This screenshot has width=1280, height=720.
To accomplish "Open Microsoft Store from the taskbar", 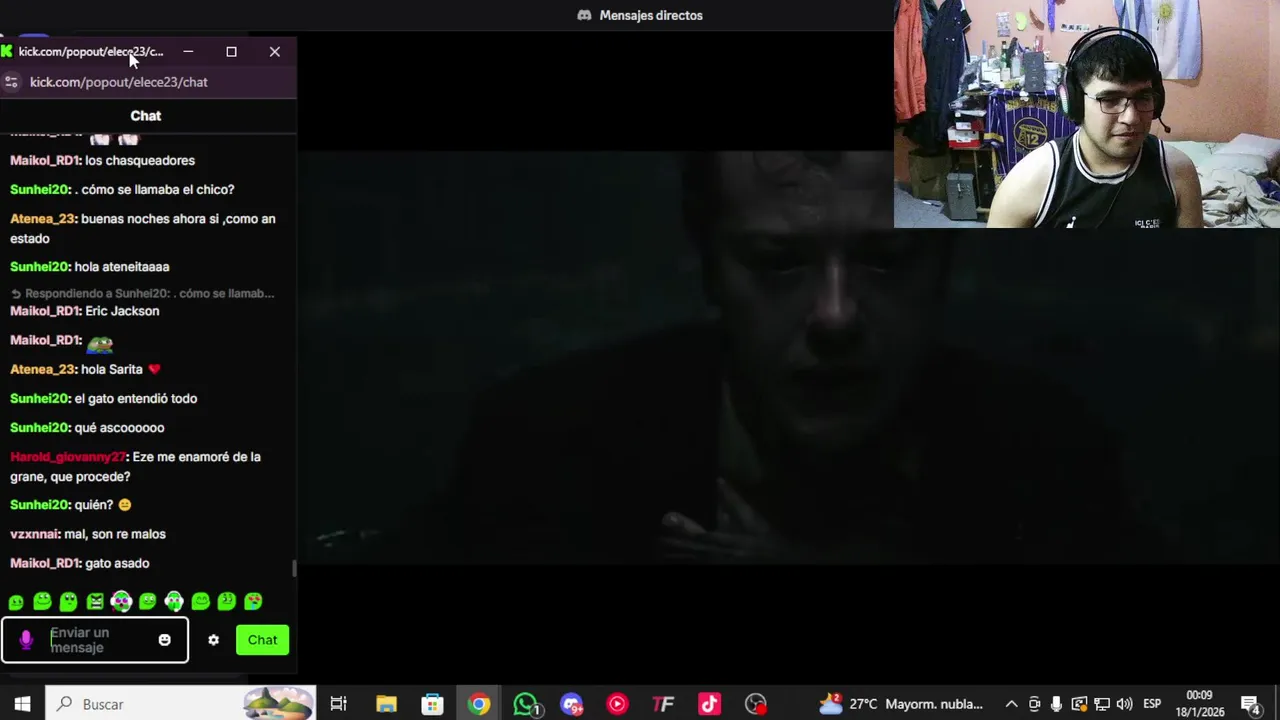I will click(x=432, y=704).
